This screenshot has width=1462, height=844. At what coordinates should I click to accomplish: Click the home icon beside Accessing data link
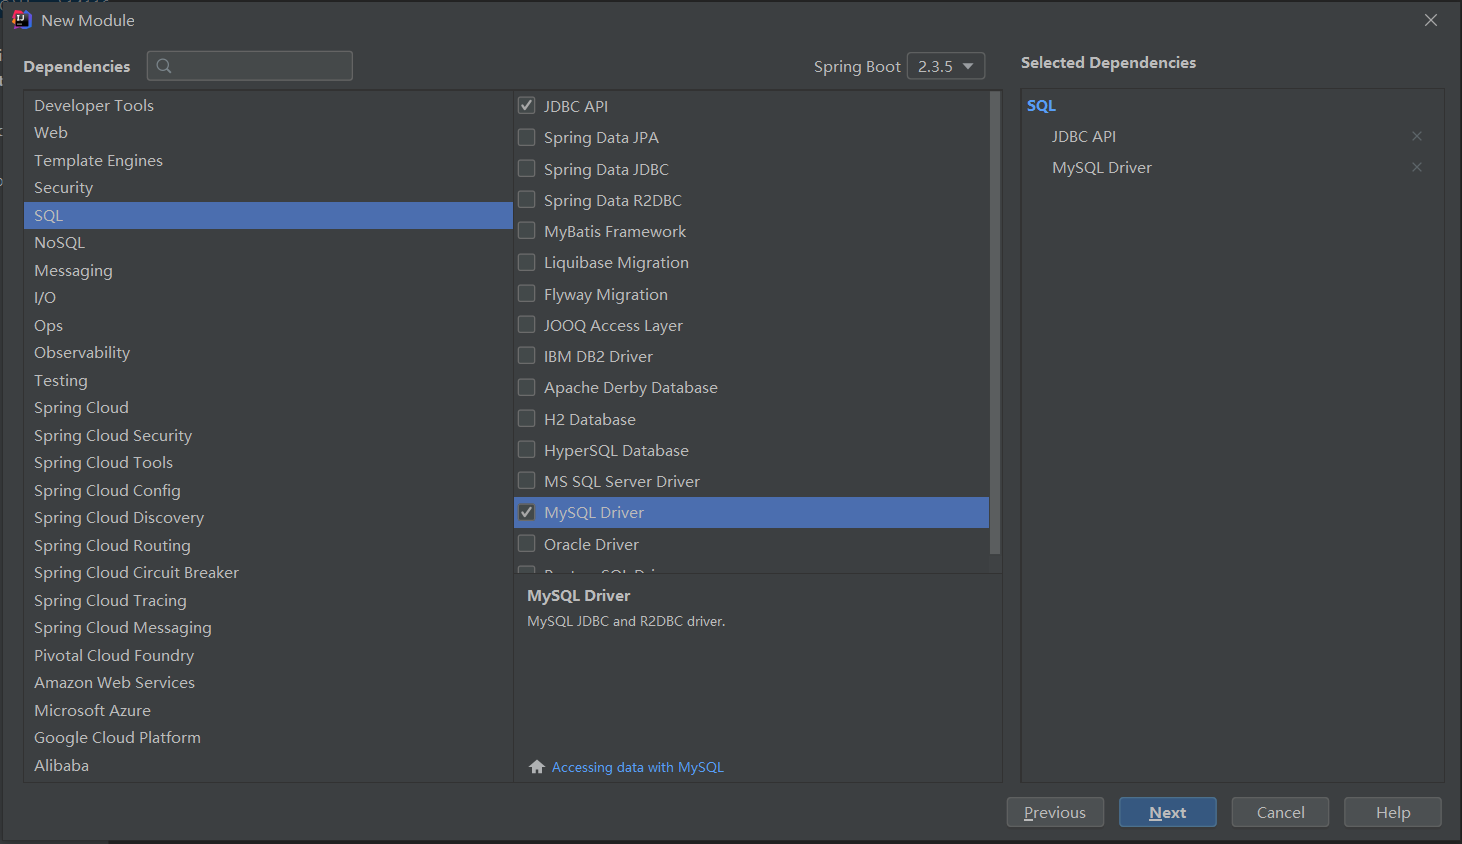click(x=537, y=767)
